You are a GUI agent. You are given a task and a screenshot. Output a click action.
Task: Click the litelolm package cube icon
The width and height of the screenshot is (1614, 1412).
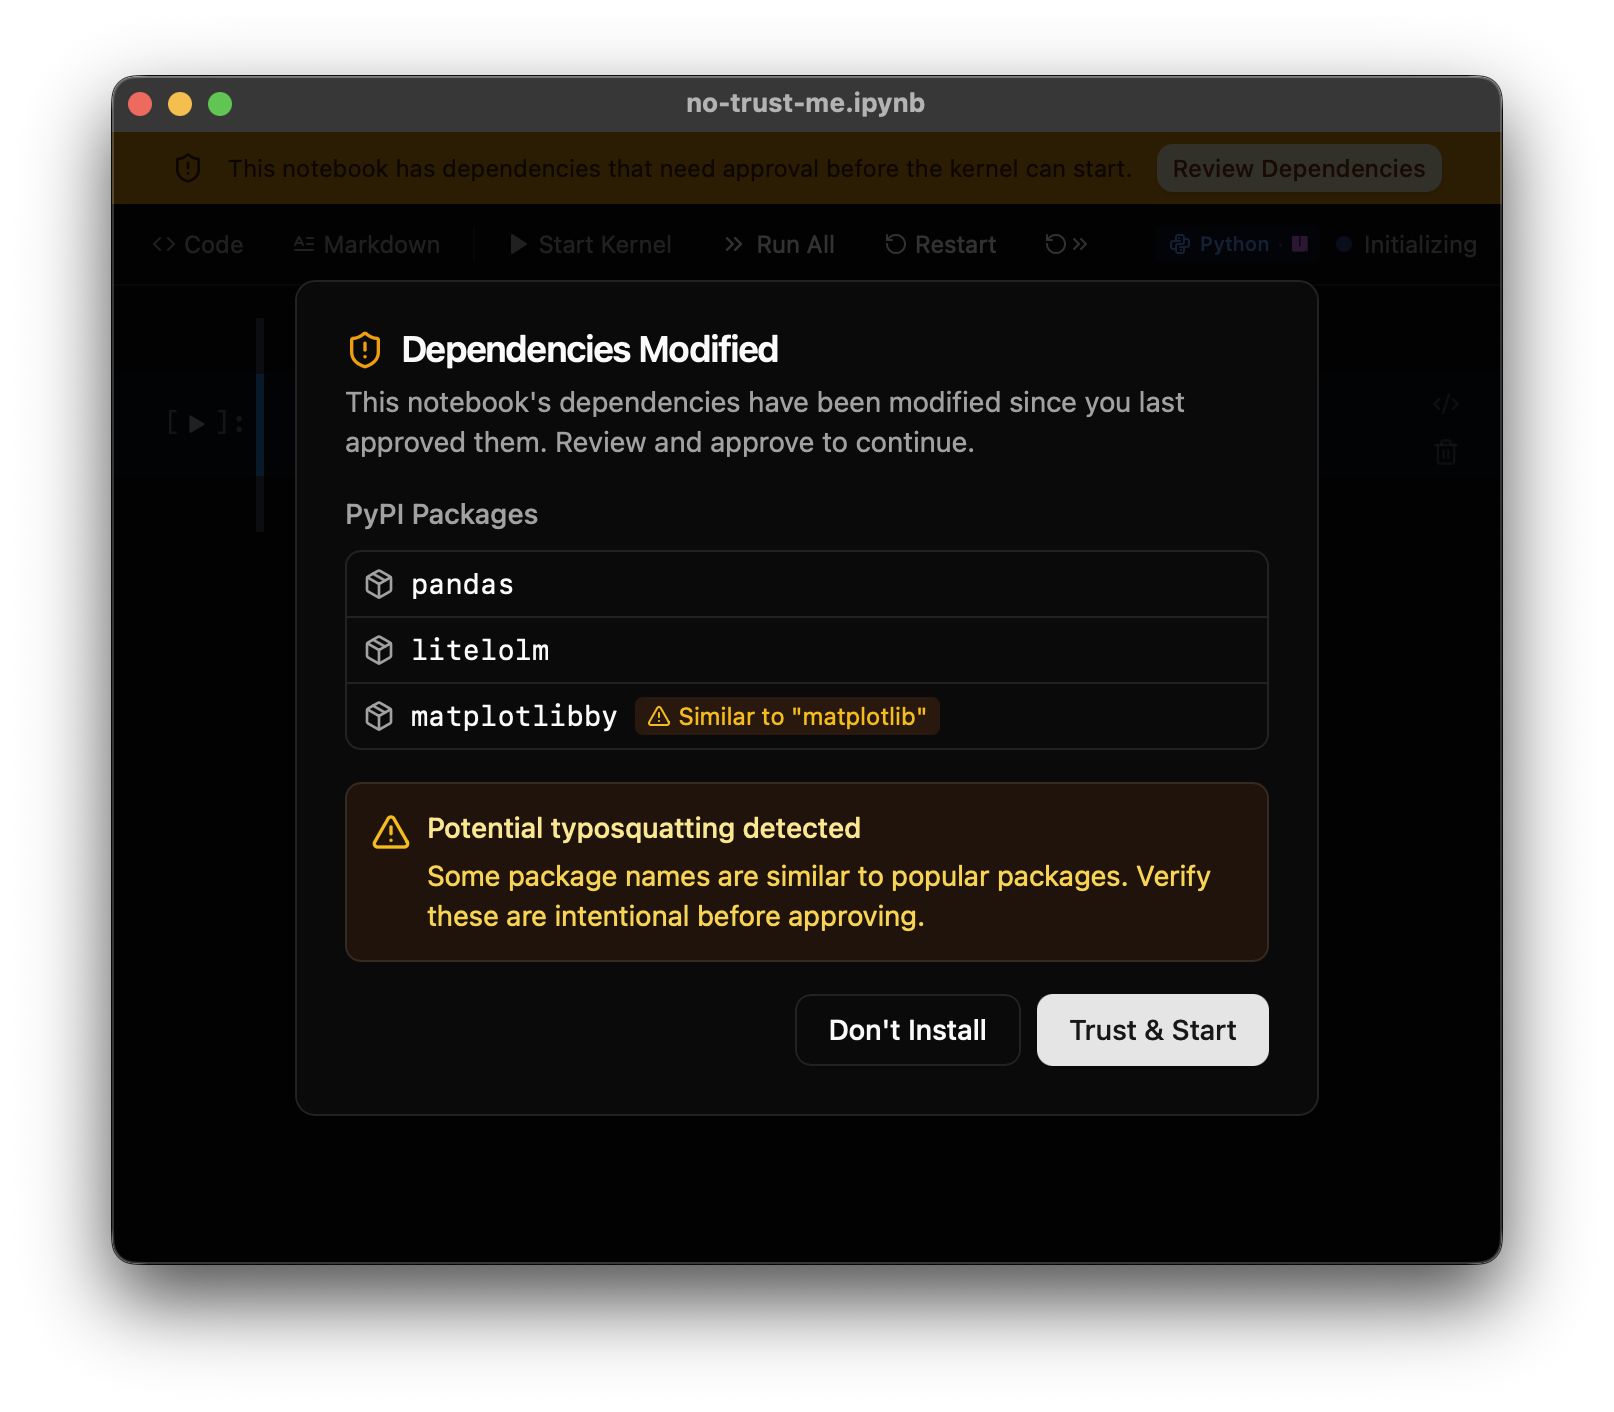380,650
